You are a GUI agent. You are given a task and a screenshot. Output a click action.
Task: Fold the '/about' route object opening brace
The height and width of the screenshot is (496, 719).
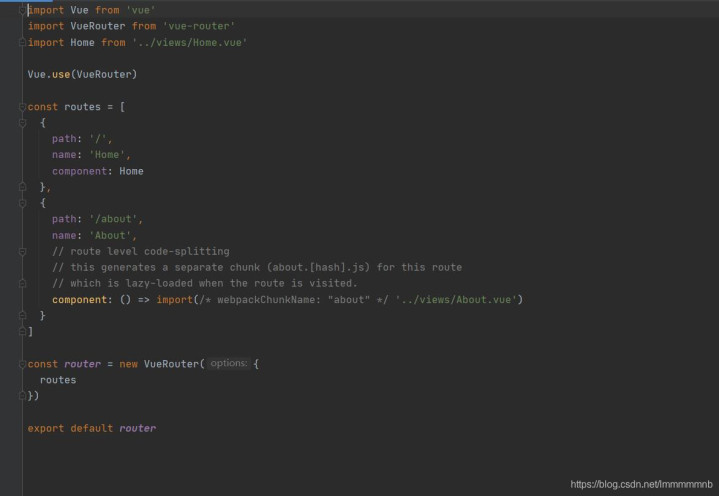22,203
